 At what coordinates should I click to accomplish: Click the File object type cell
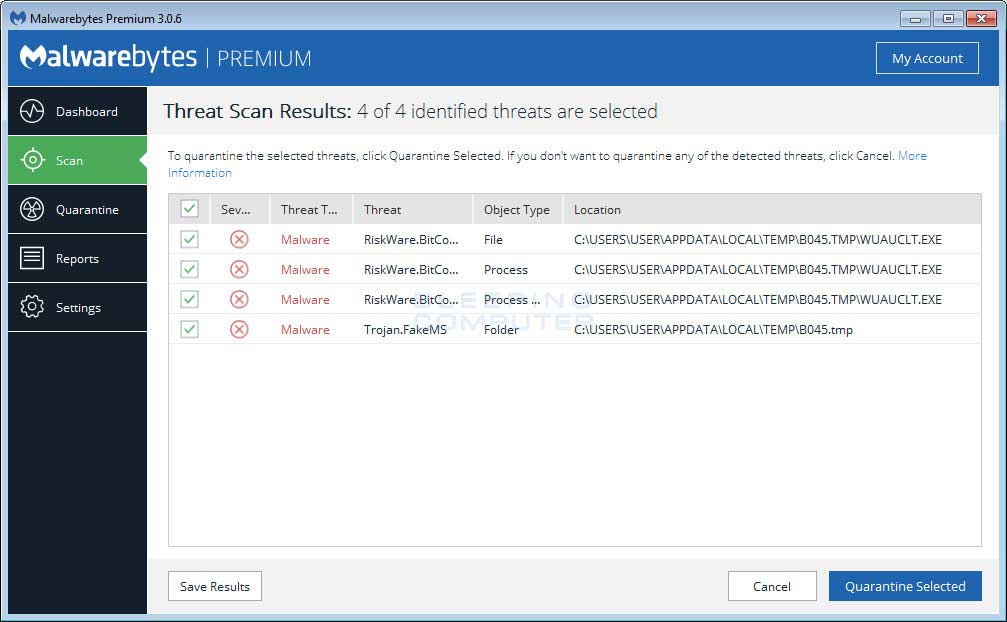tap(493, 239)
